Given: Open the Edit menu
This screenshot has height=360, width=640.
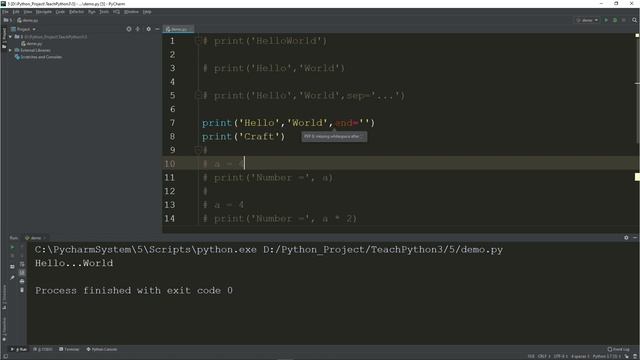Looking at the screenshot, I should point(16,12).
